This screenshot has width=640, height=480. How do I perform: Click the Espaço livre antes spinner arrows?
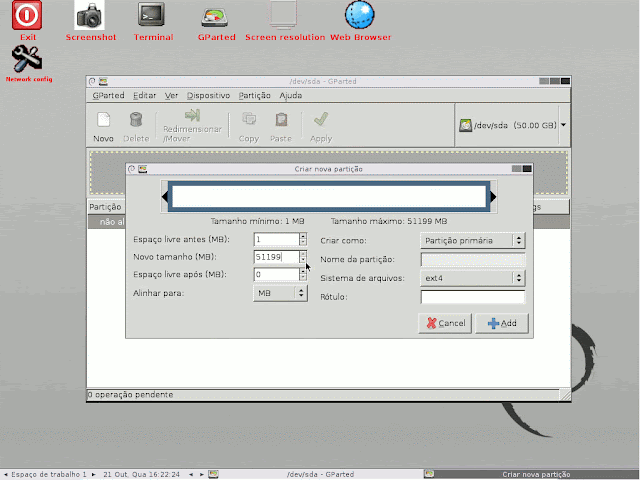pos(303,239)
